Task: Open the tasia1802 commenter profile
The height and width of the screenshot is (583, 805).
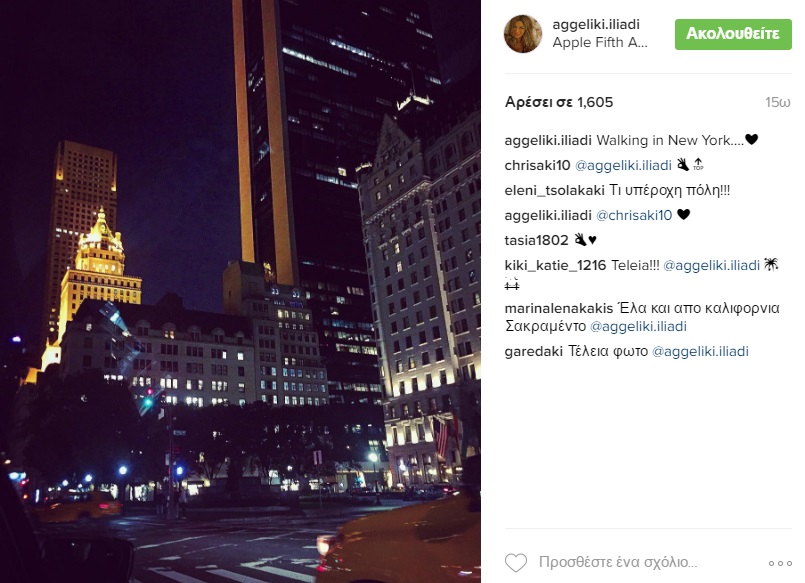Action: pyautogui.click(x=536, y=240)
